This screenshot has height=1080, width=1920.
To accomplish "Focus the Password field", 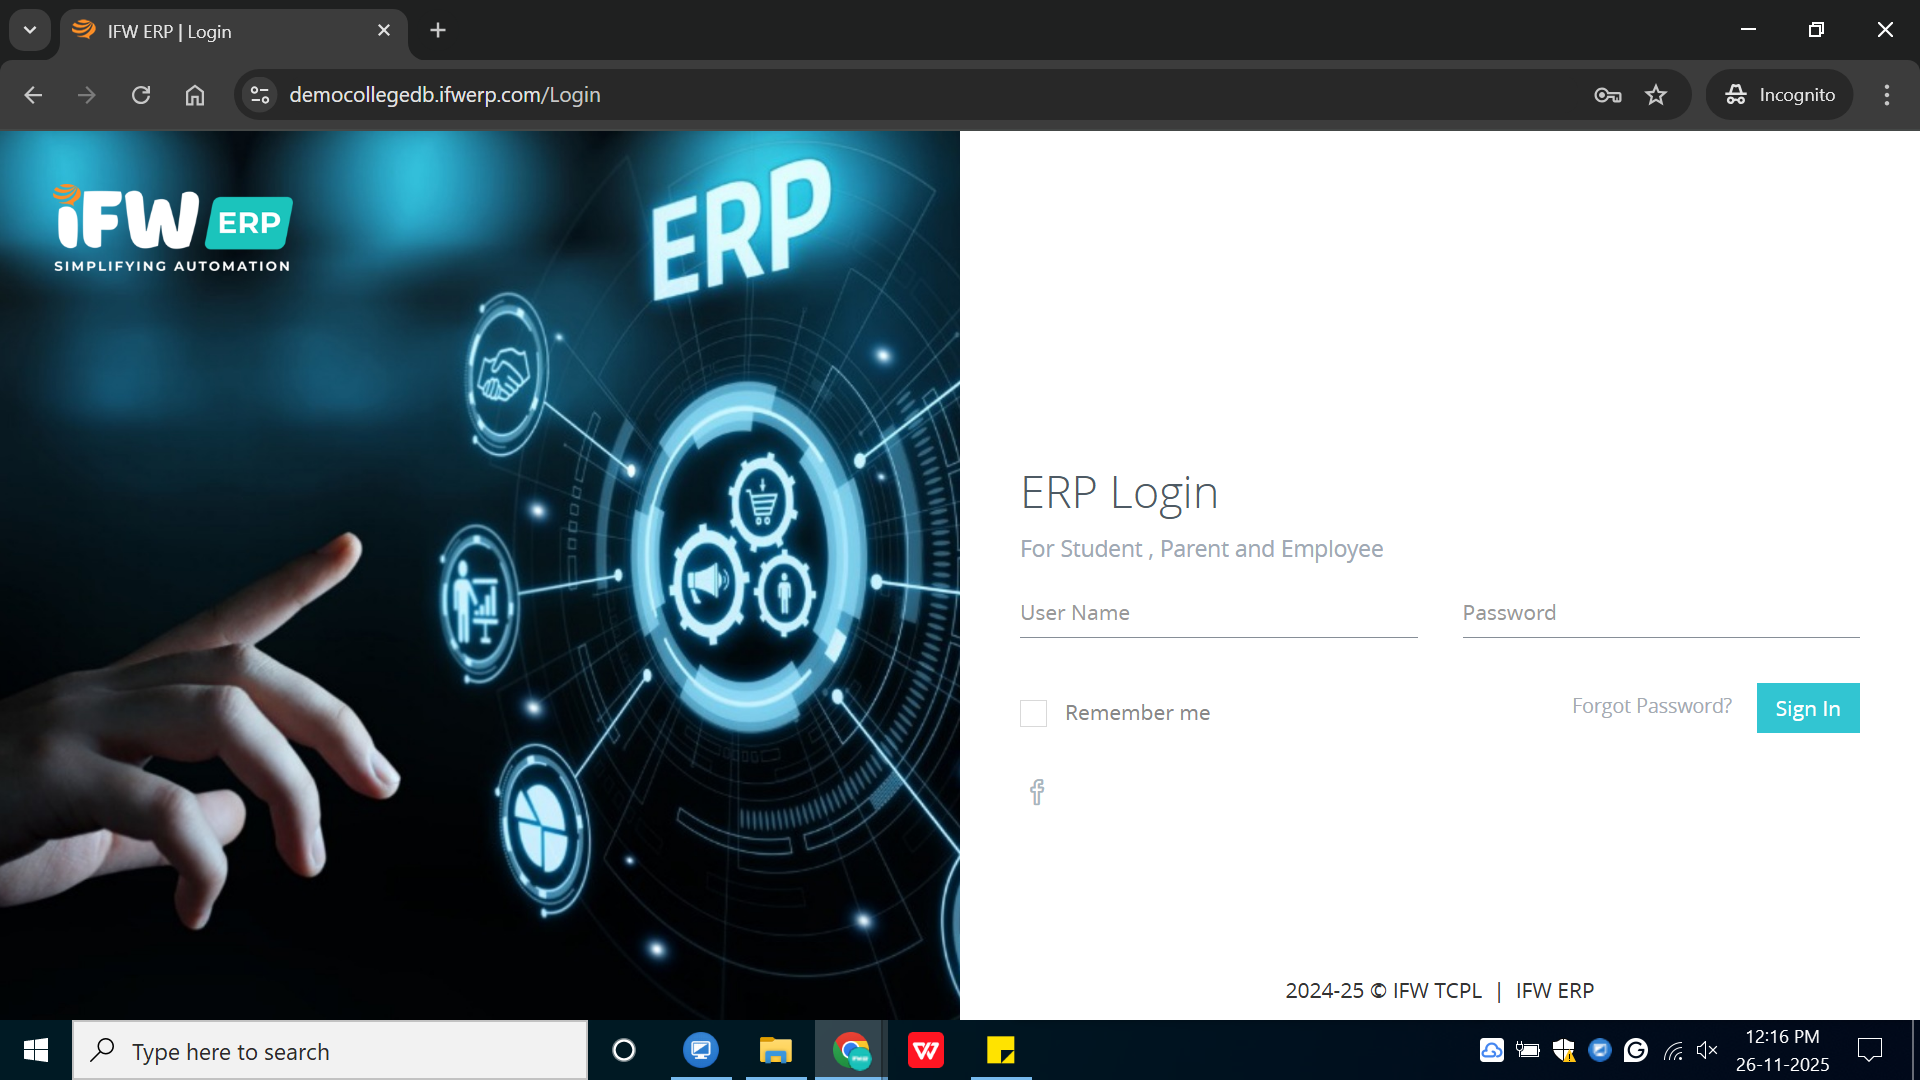I will tap(1661, 614).
